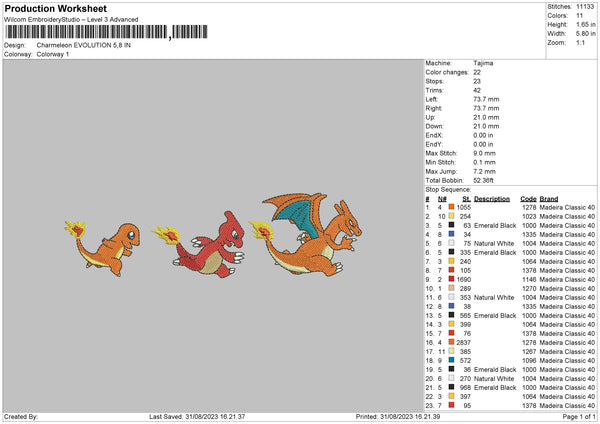The image size is (600, 424).
Task: Click the Production Worksheet title
Action: coord(54,8)
